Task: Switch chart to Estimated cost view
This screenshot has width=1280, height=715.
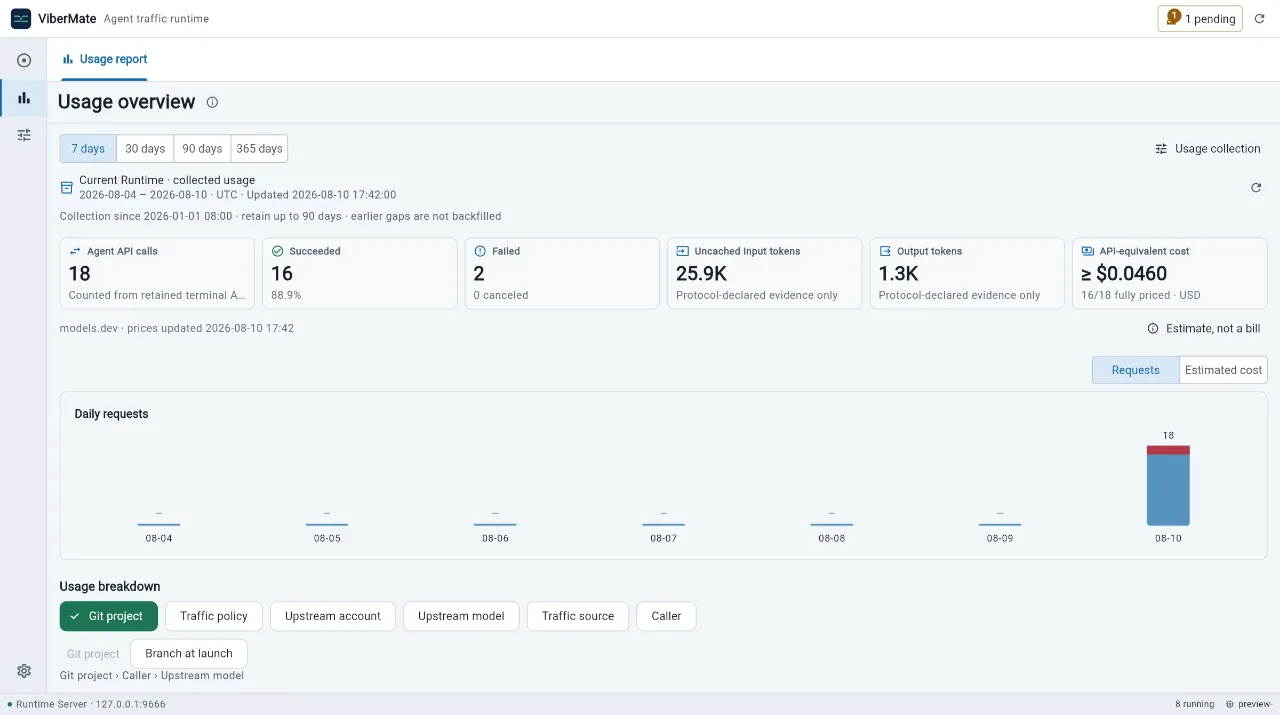Action: (1223, 370)
